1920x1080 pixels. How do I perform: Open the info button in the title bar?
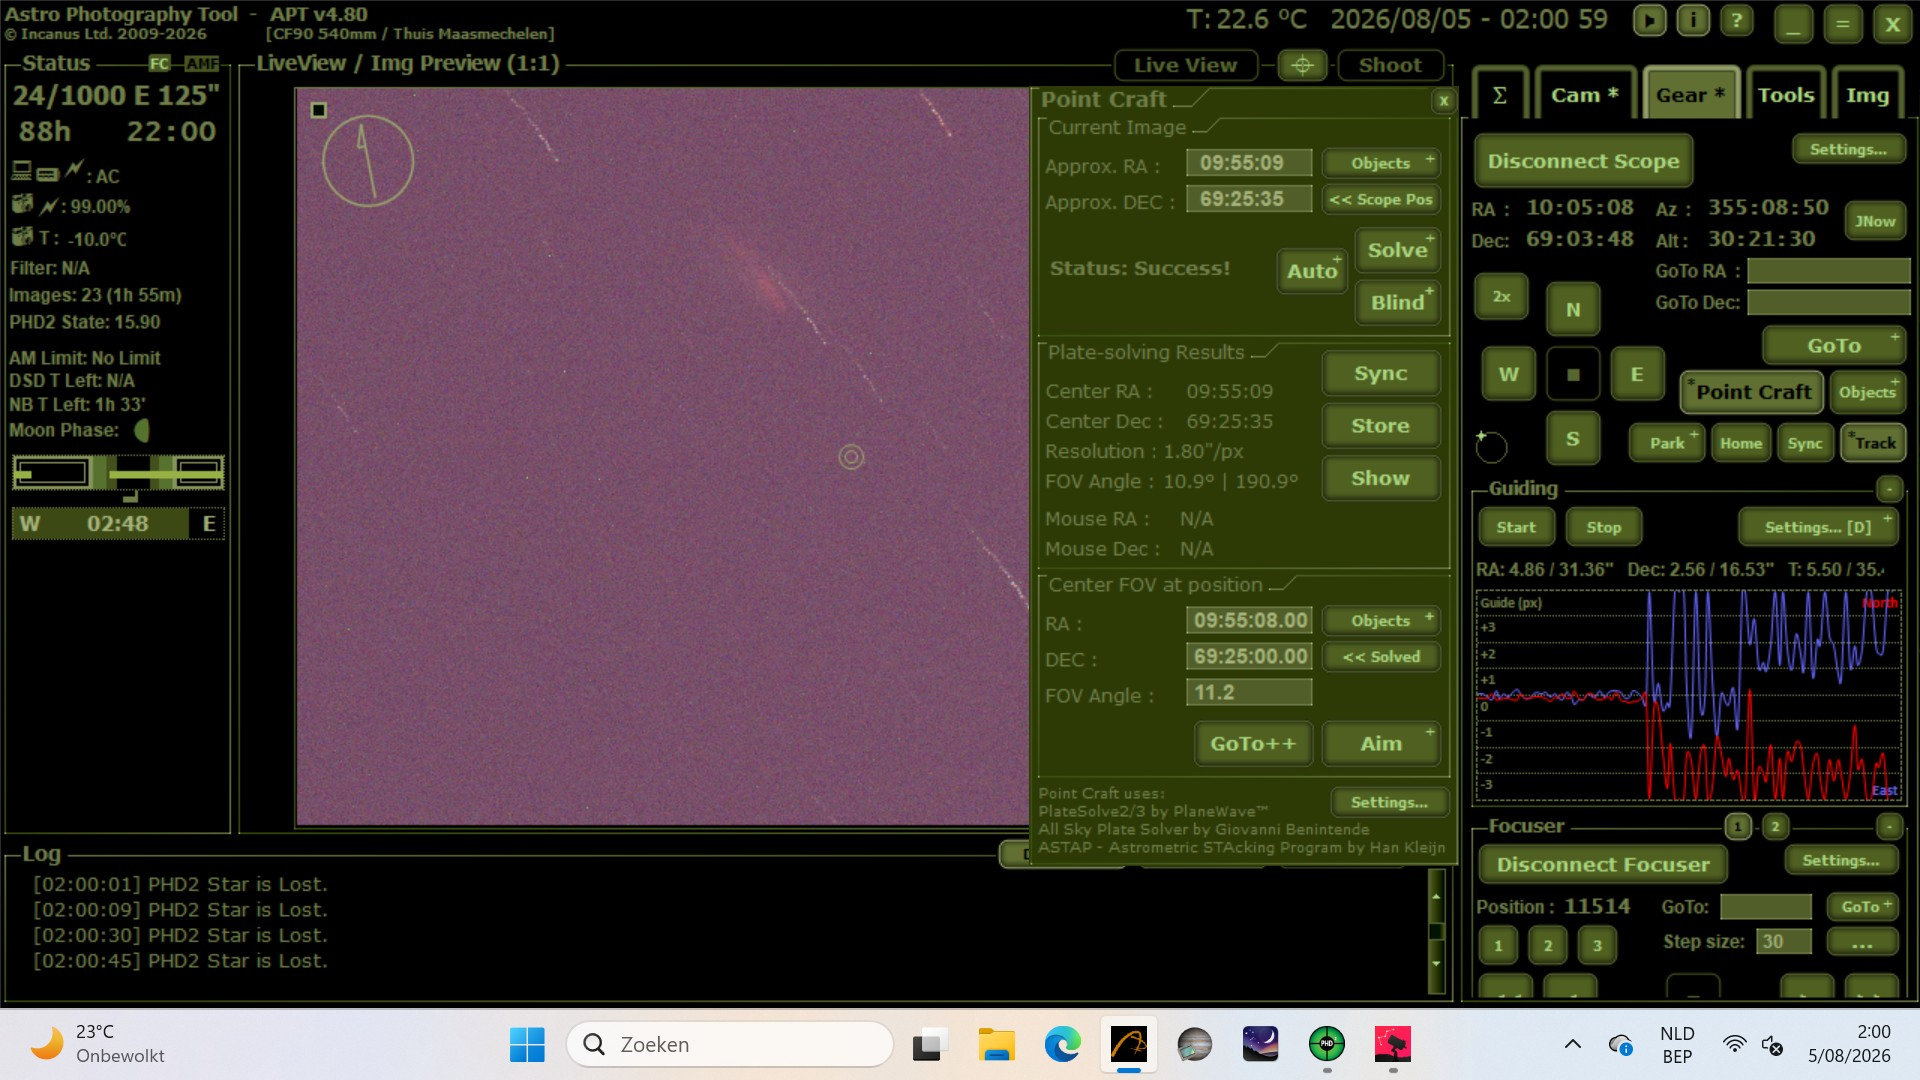coord(1693,21)
